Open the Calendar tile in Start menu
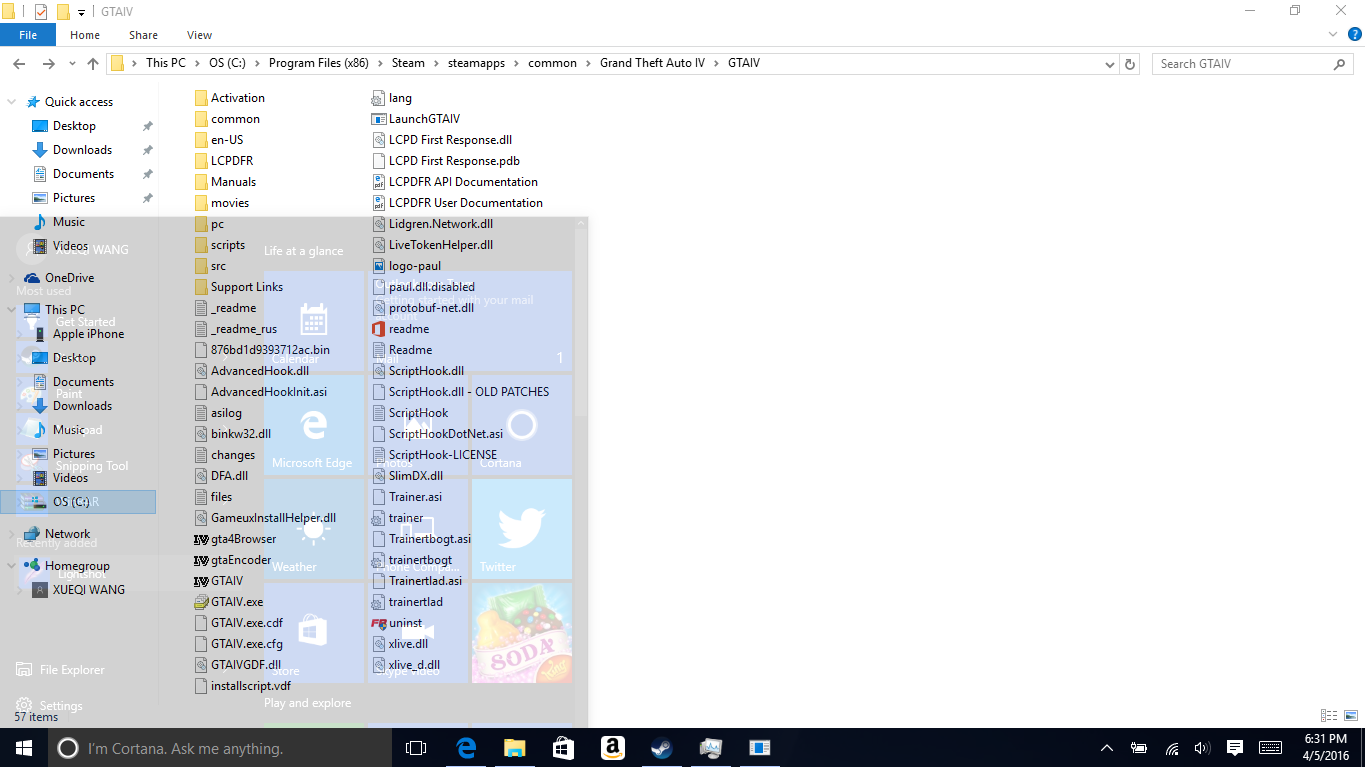1365x767 pixels. coord(314,321)
